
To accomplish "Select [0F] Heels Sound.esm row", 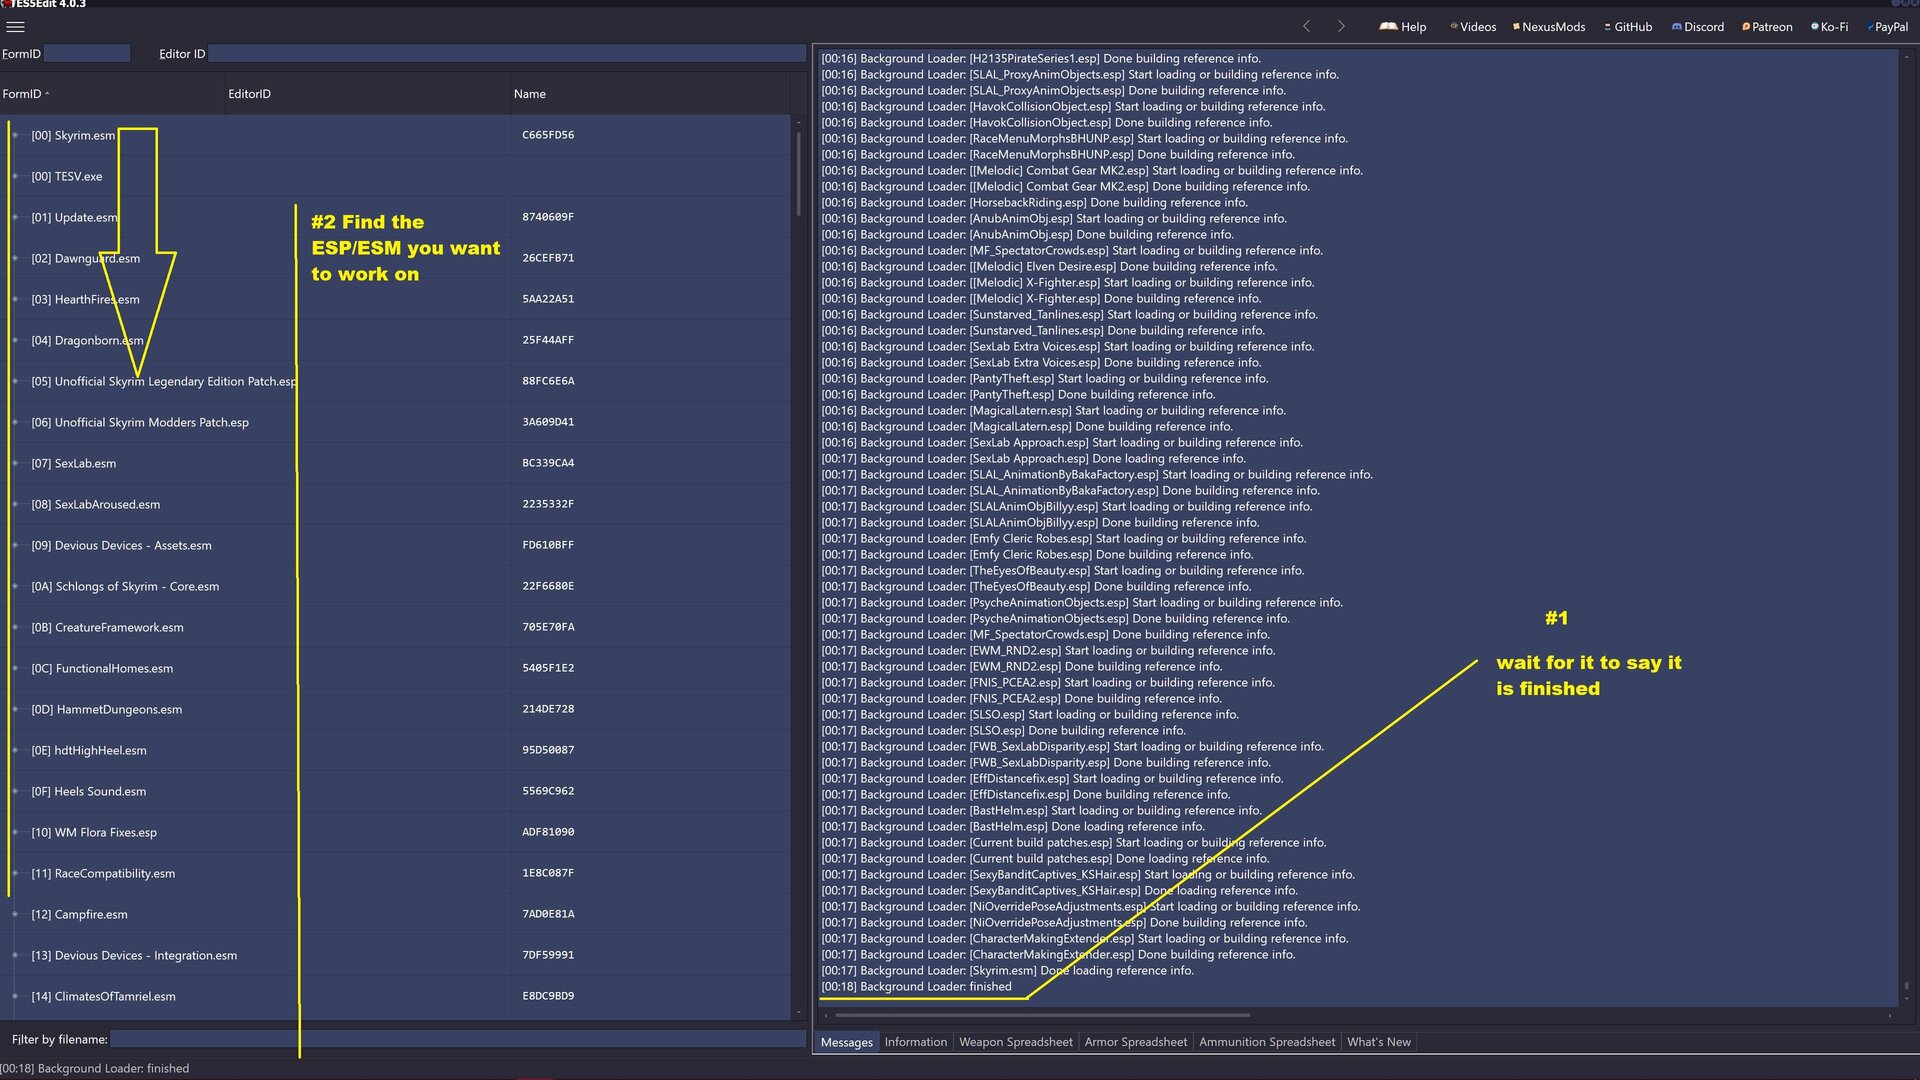I will pyautogui.click(x=395, y=791).
